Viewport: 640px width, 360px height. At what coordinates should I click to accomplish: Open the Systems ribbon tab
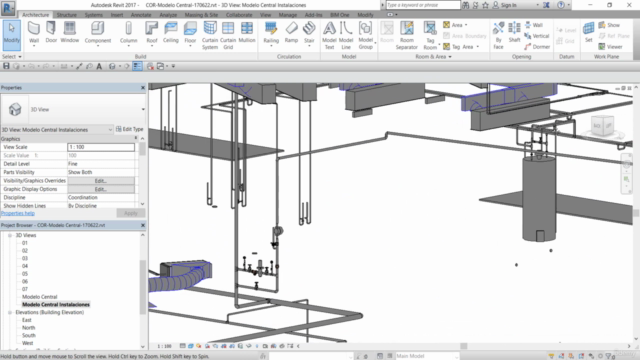coord(93,15)
